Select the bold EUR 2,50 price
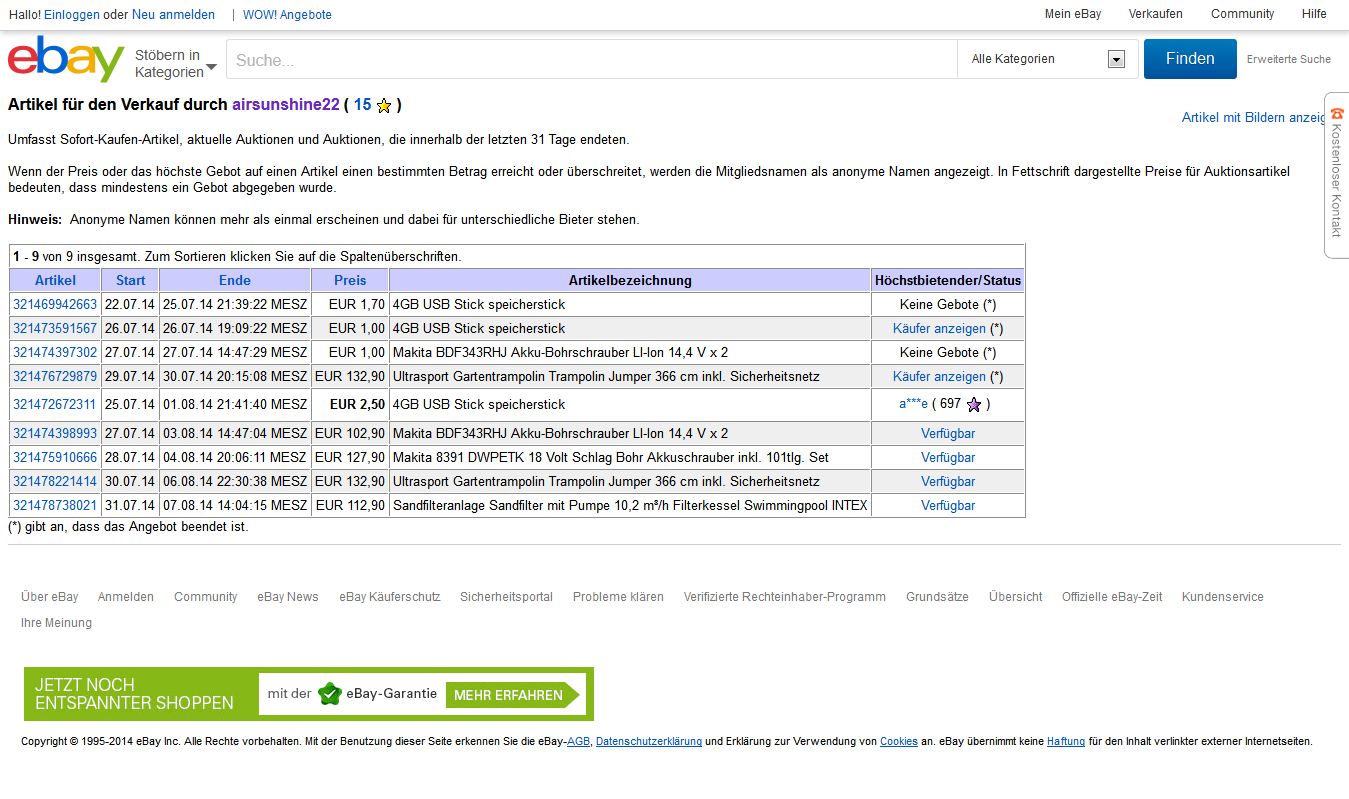The width and height of the screenshot is (1349, 799). click(358, 404)
